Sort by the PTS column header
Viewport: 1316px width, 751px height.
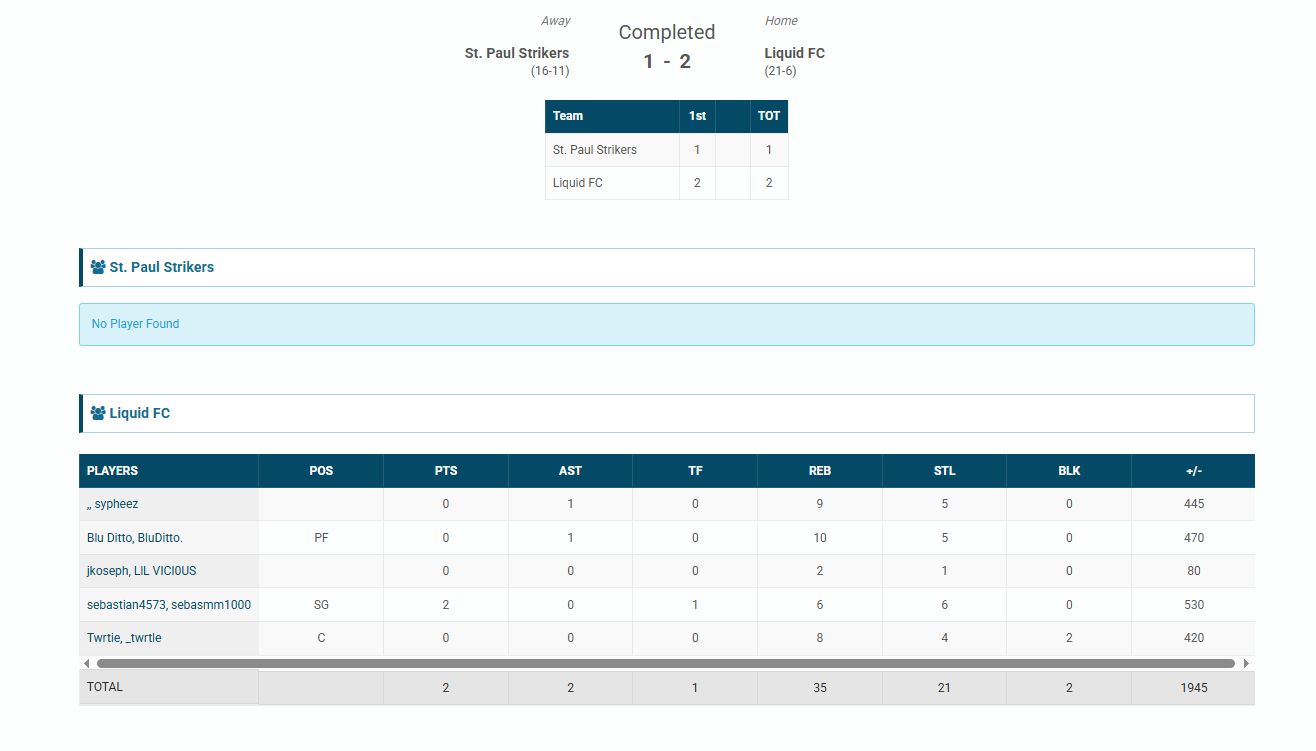coord(446,471)
